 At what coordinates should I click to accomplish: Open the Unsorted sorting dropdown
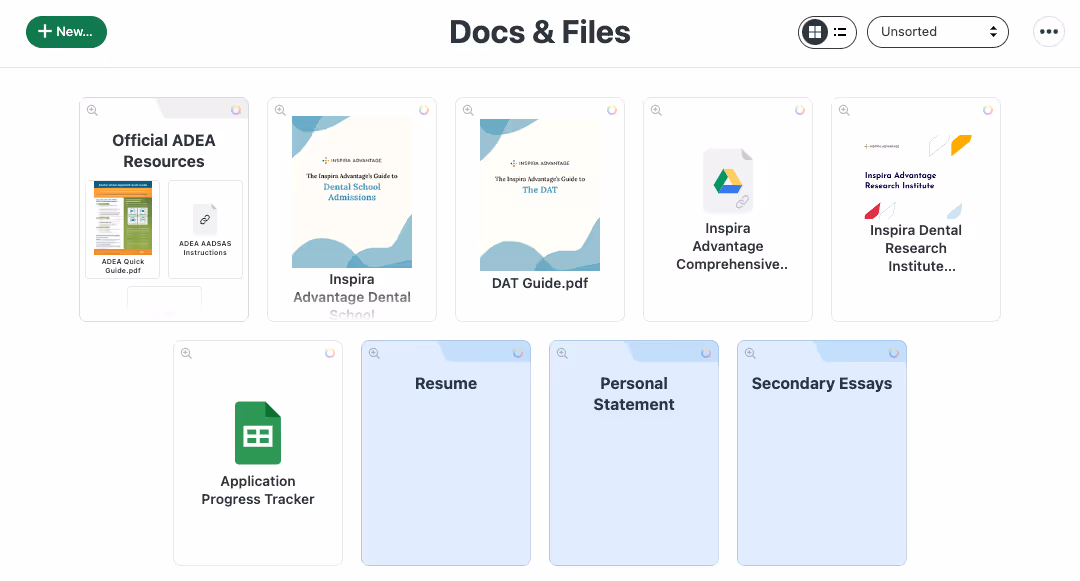coord(937,31)
